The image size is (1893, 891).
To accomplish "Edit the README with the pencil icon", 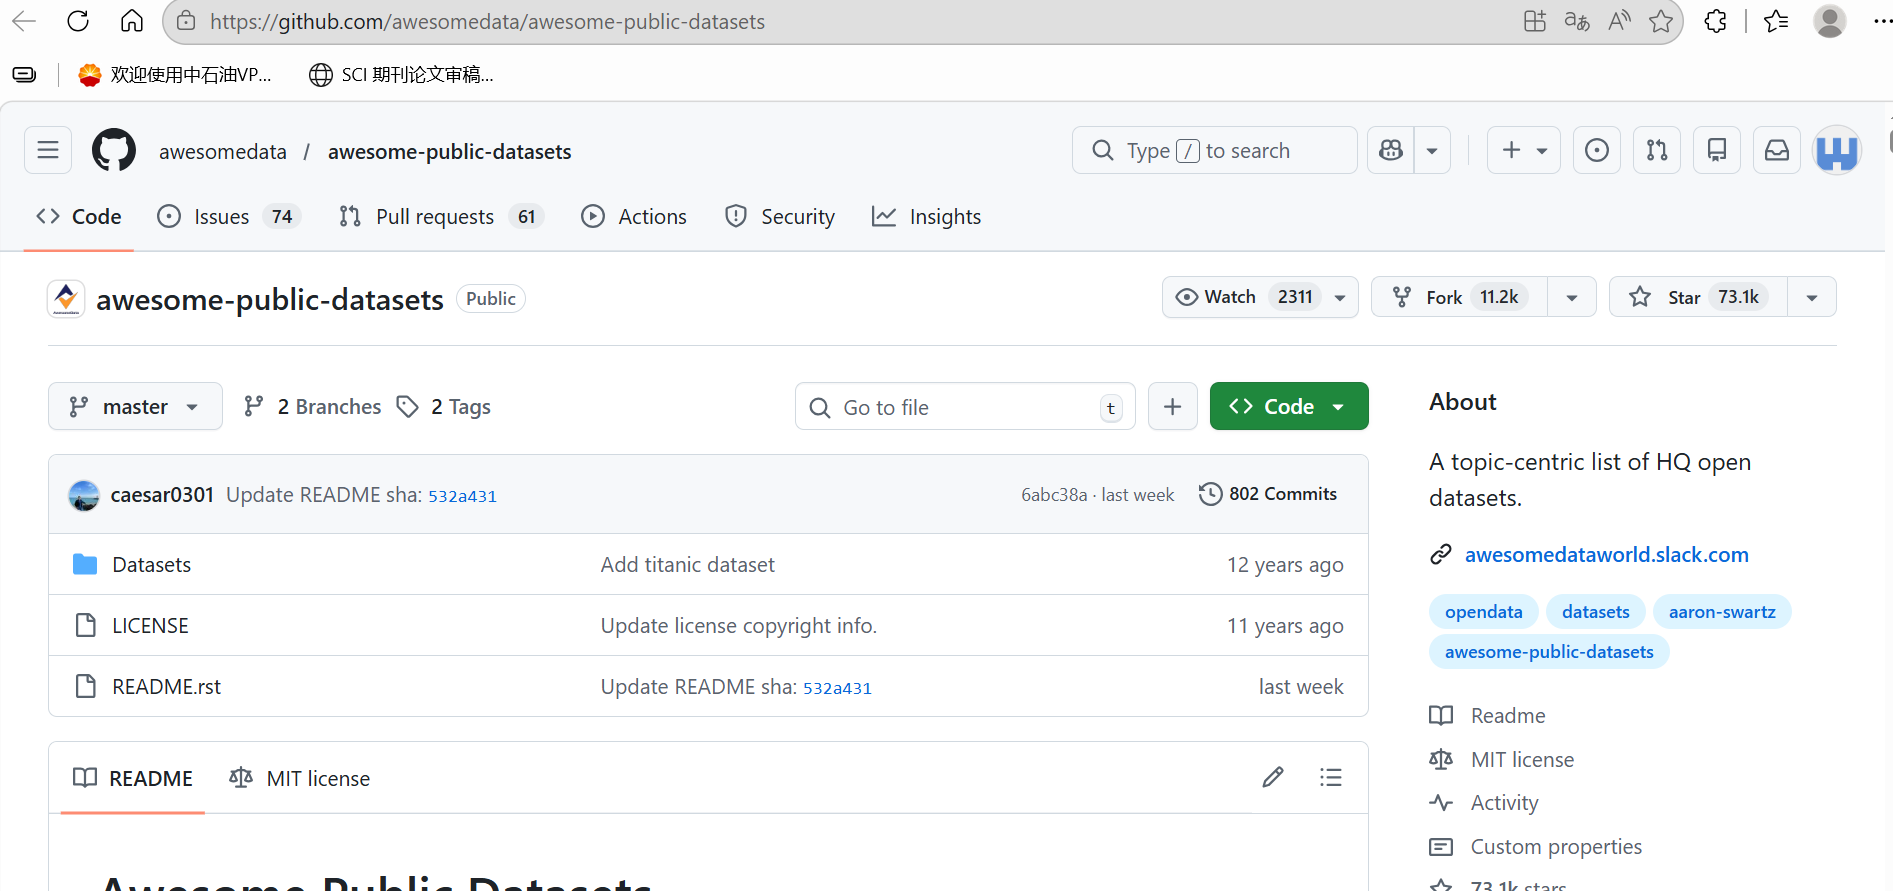I will coord(1273,778).
